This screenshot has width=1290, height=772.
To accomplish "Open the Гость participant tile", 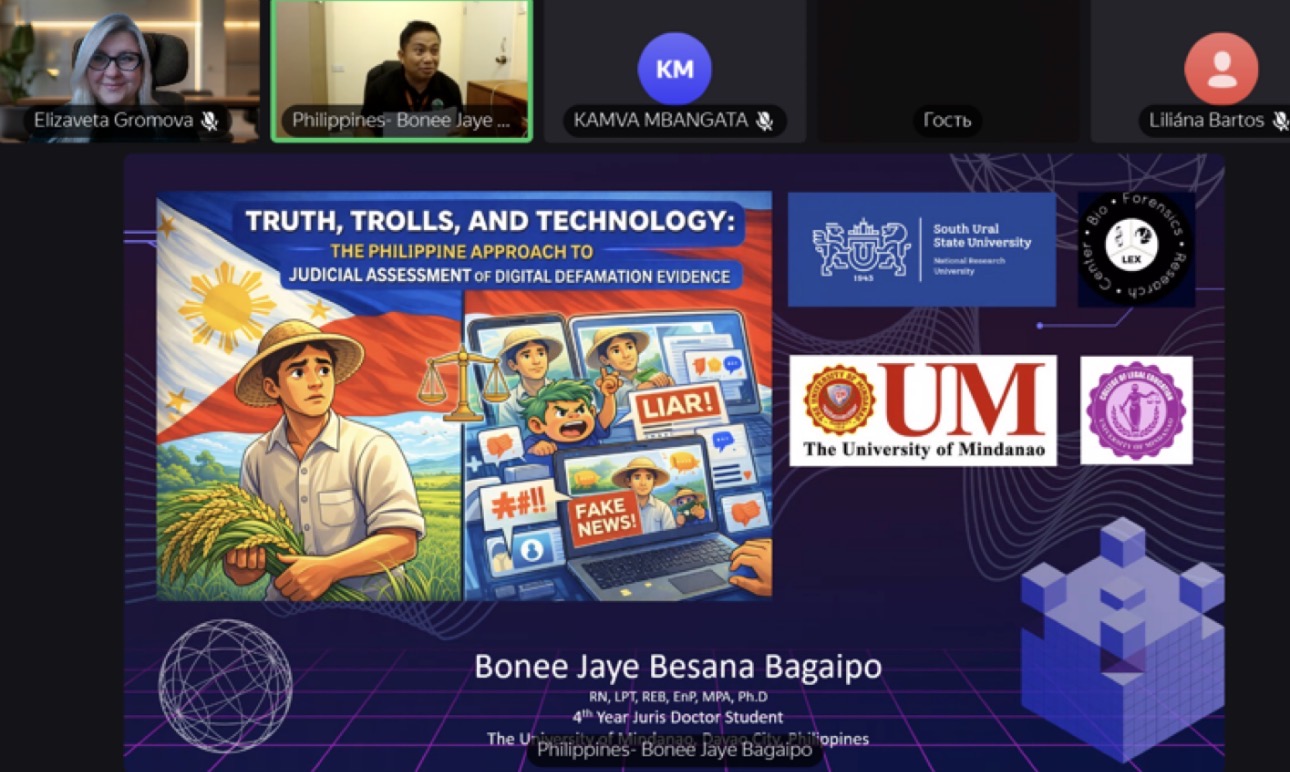I will pos(947,71).
